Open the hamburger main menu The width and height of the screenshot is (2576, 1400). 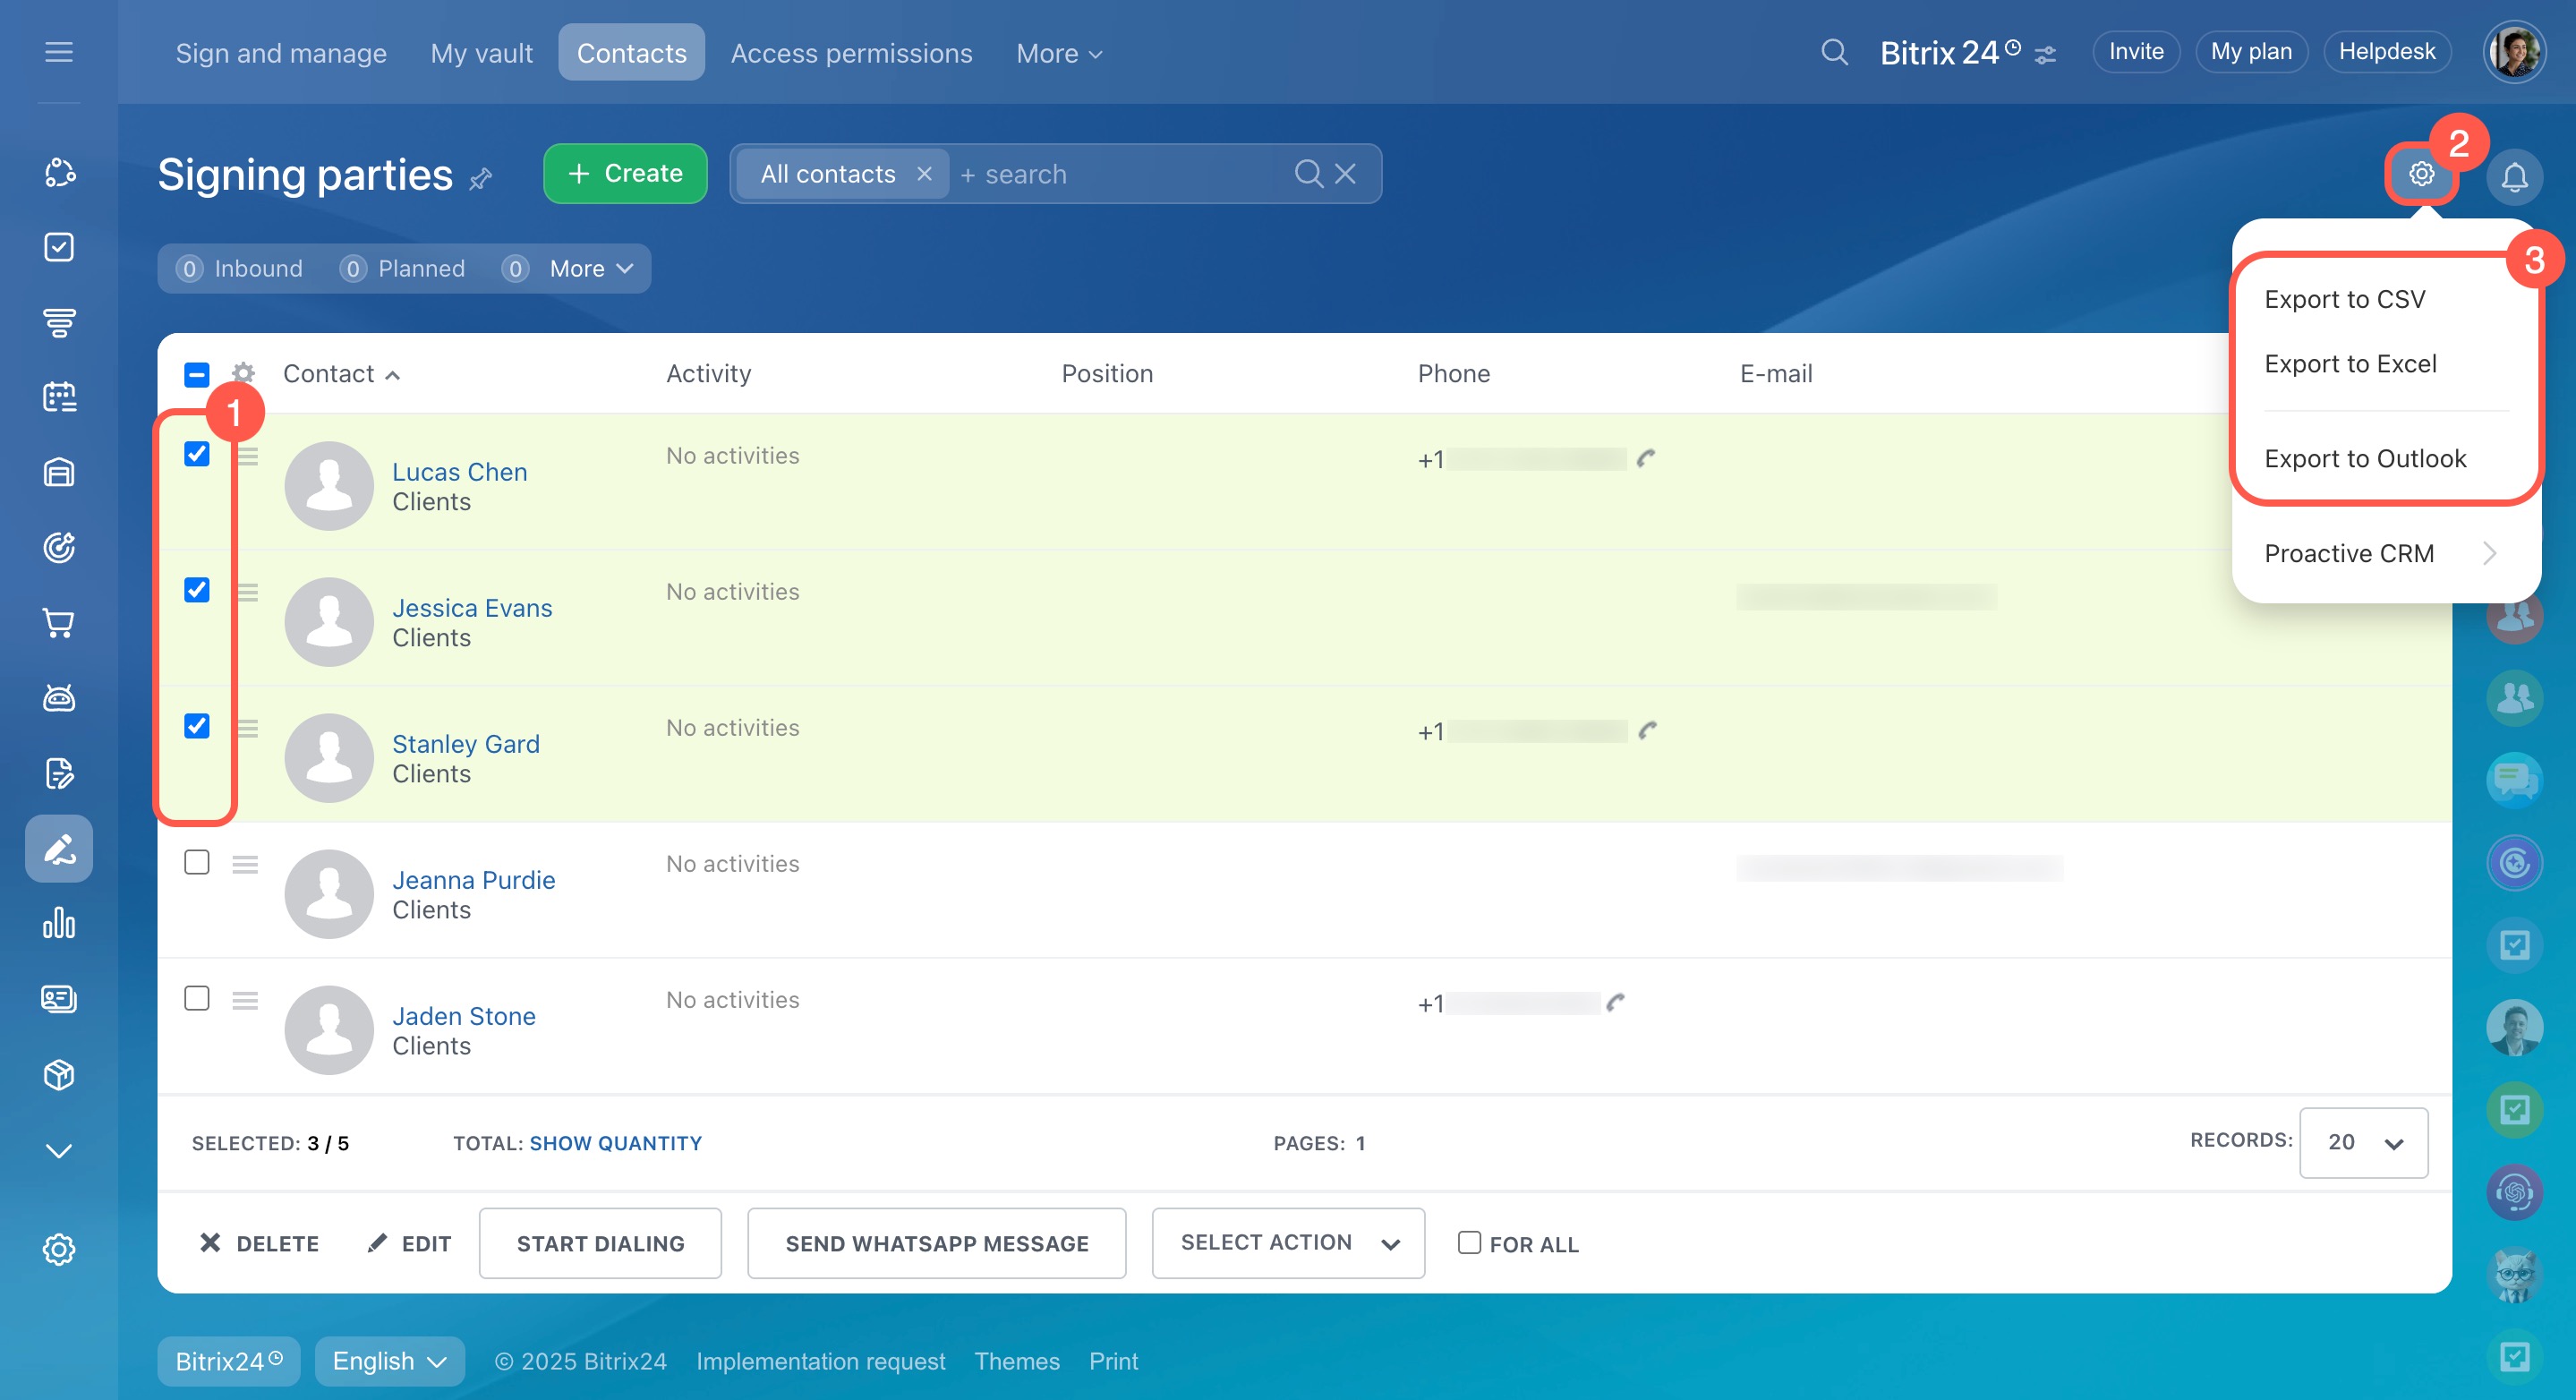click(x=59, y=51)
